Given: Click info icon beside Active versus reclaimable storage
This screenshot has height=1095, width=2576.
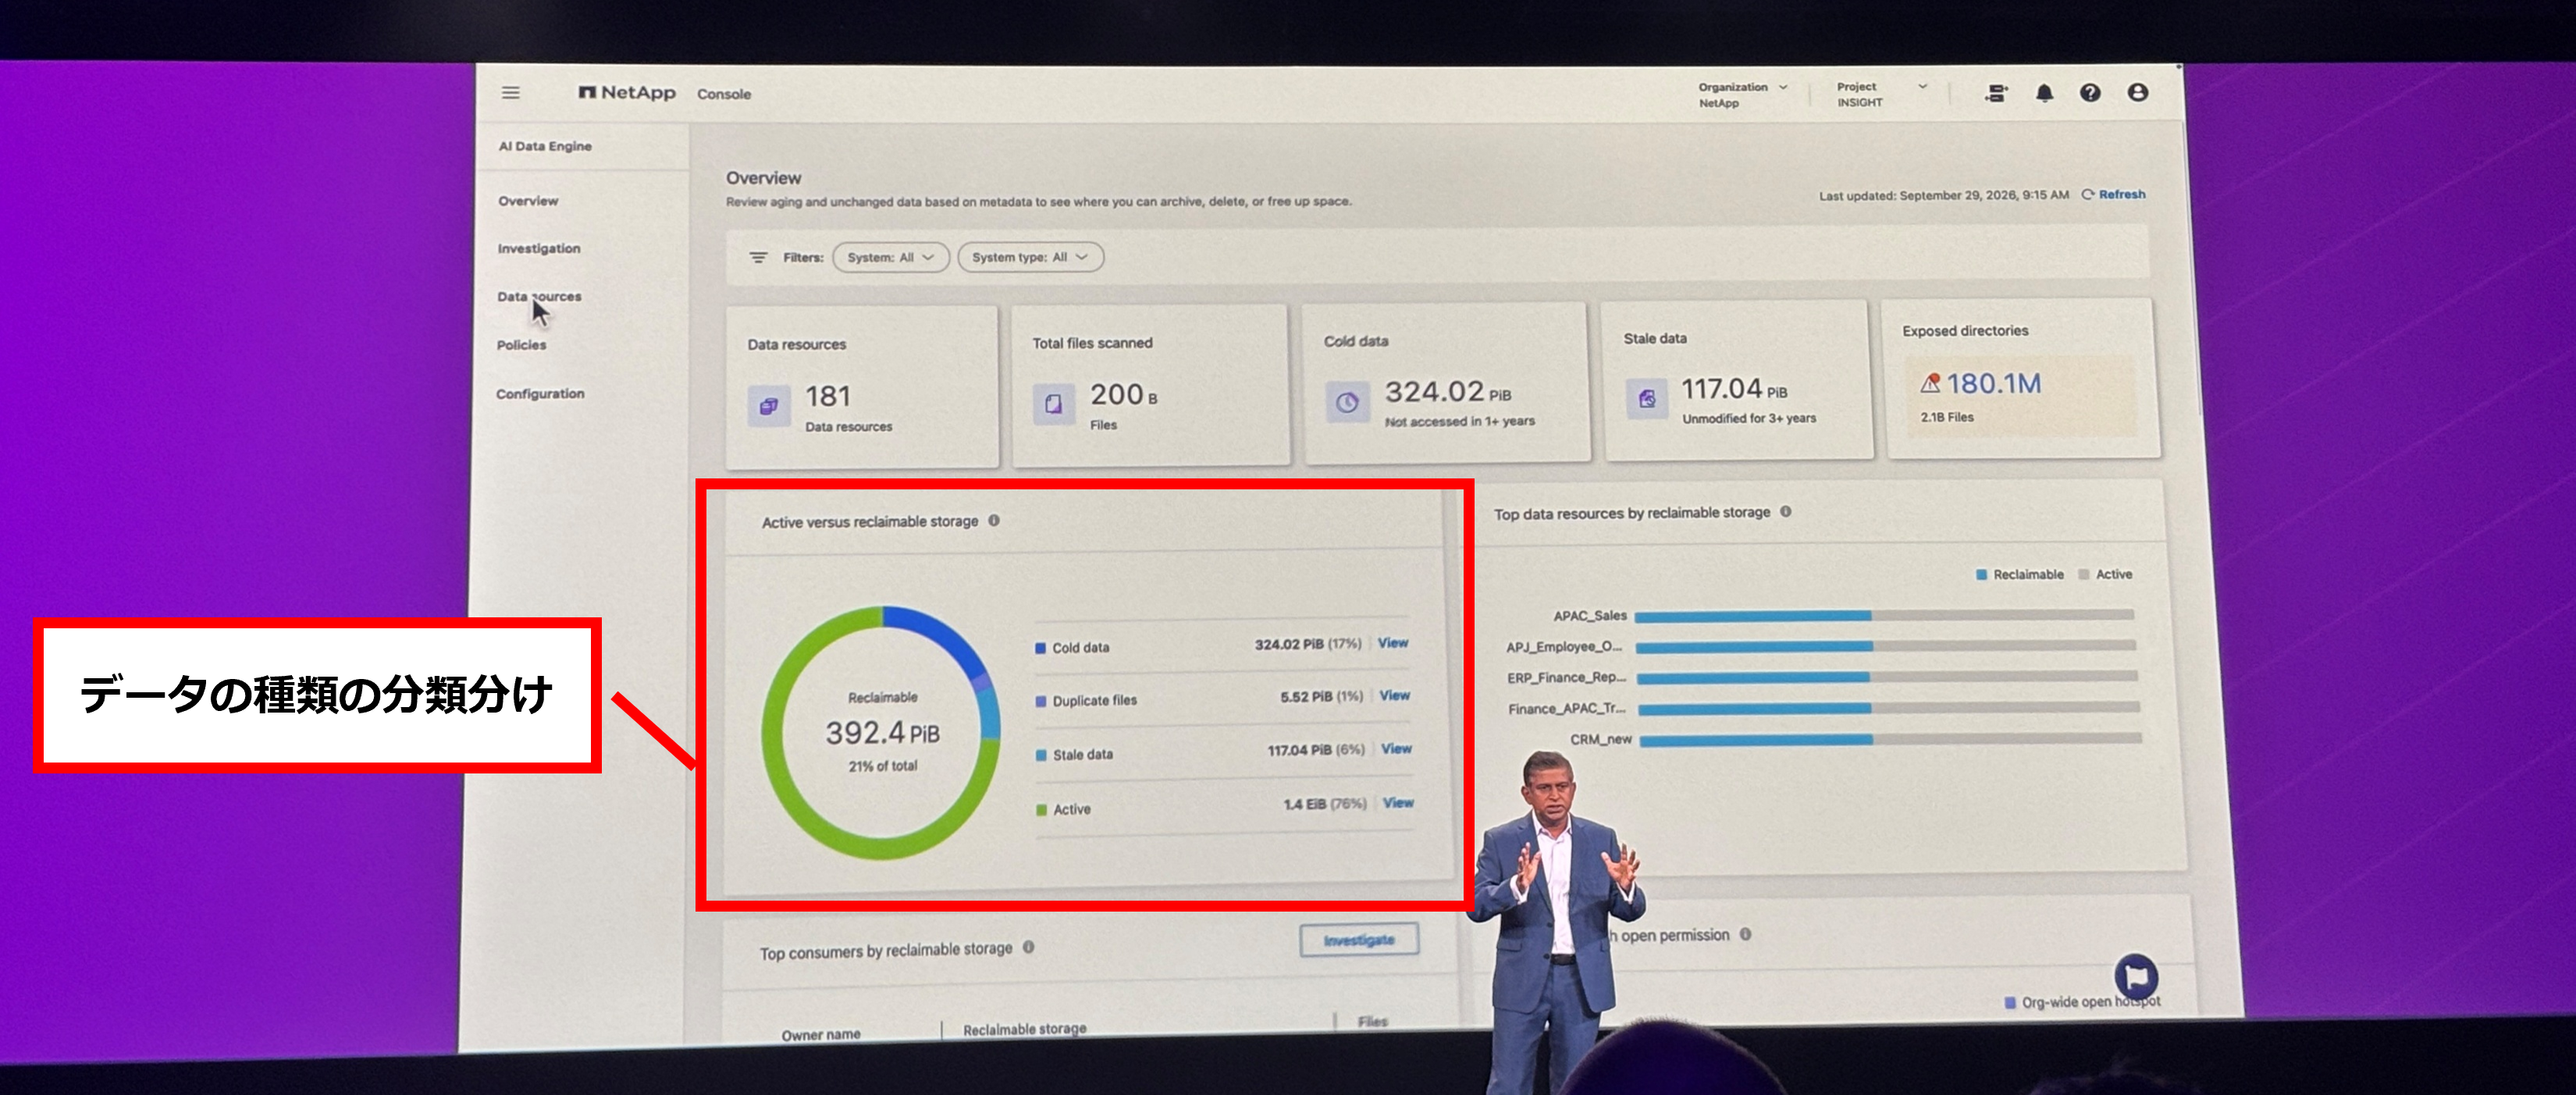Looking at the screenshot, I should point(994,520).
